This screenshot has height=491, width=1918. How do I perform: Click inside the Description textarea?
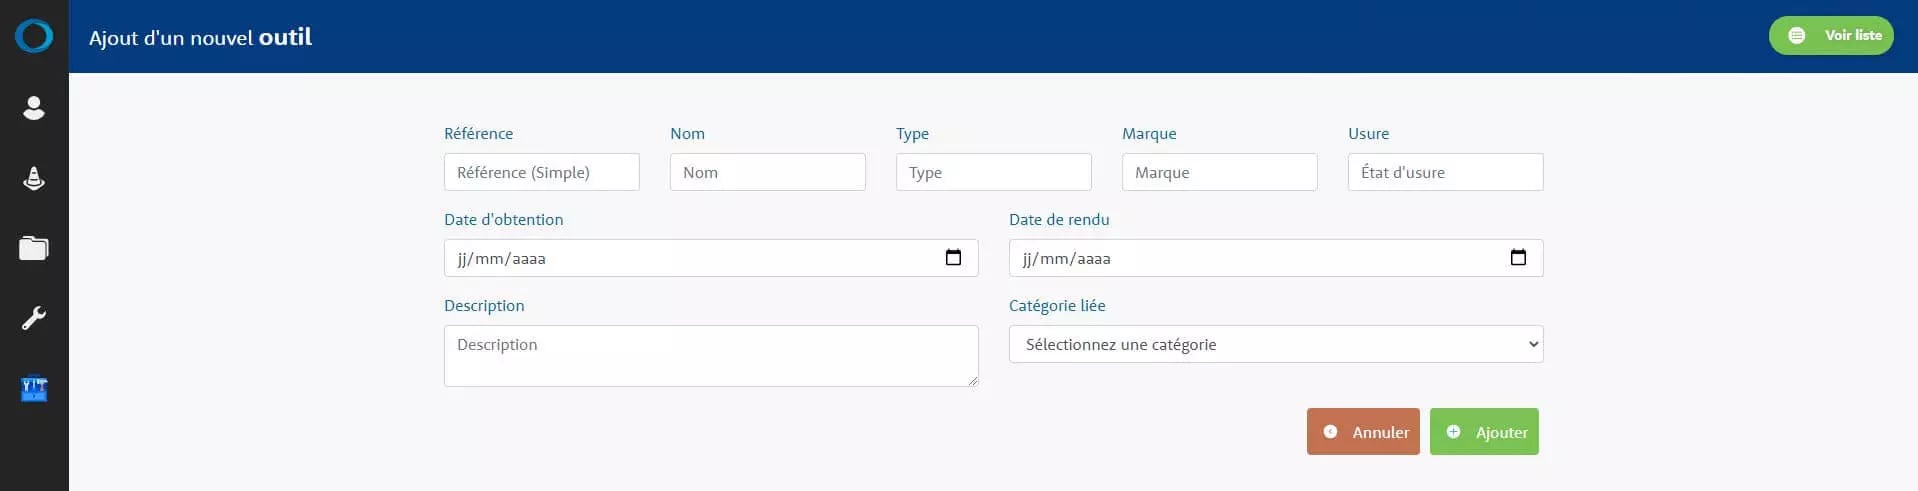[x=710, y=355]
